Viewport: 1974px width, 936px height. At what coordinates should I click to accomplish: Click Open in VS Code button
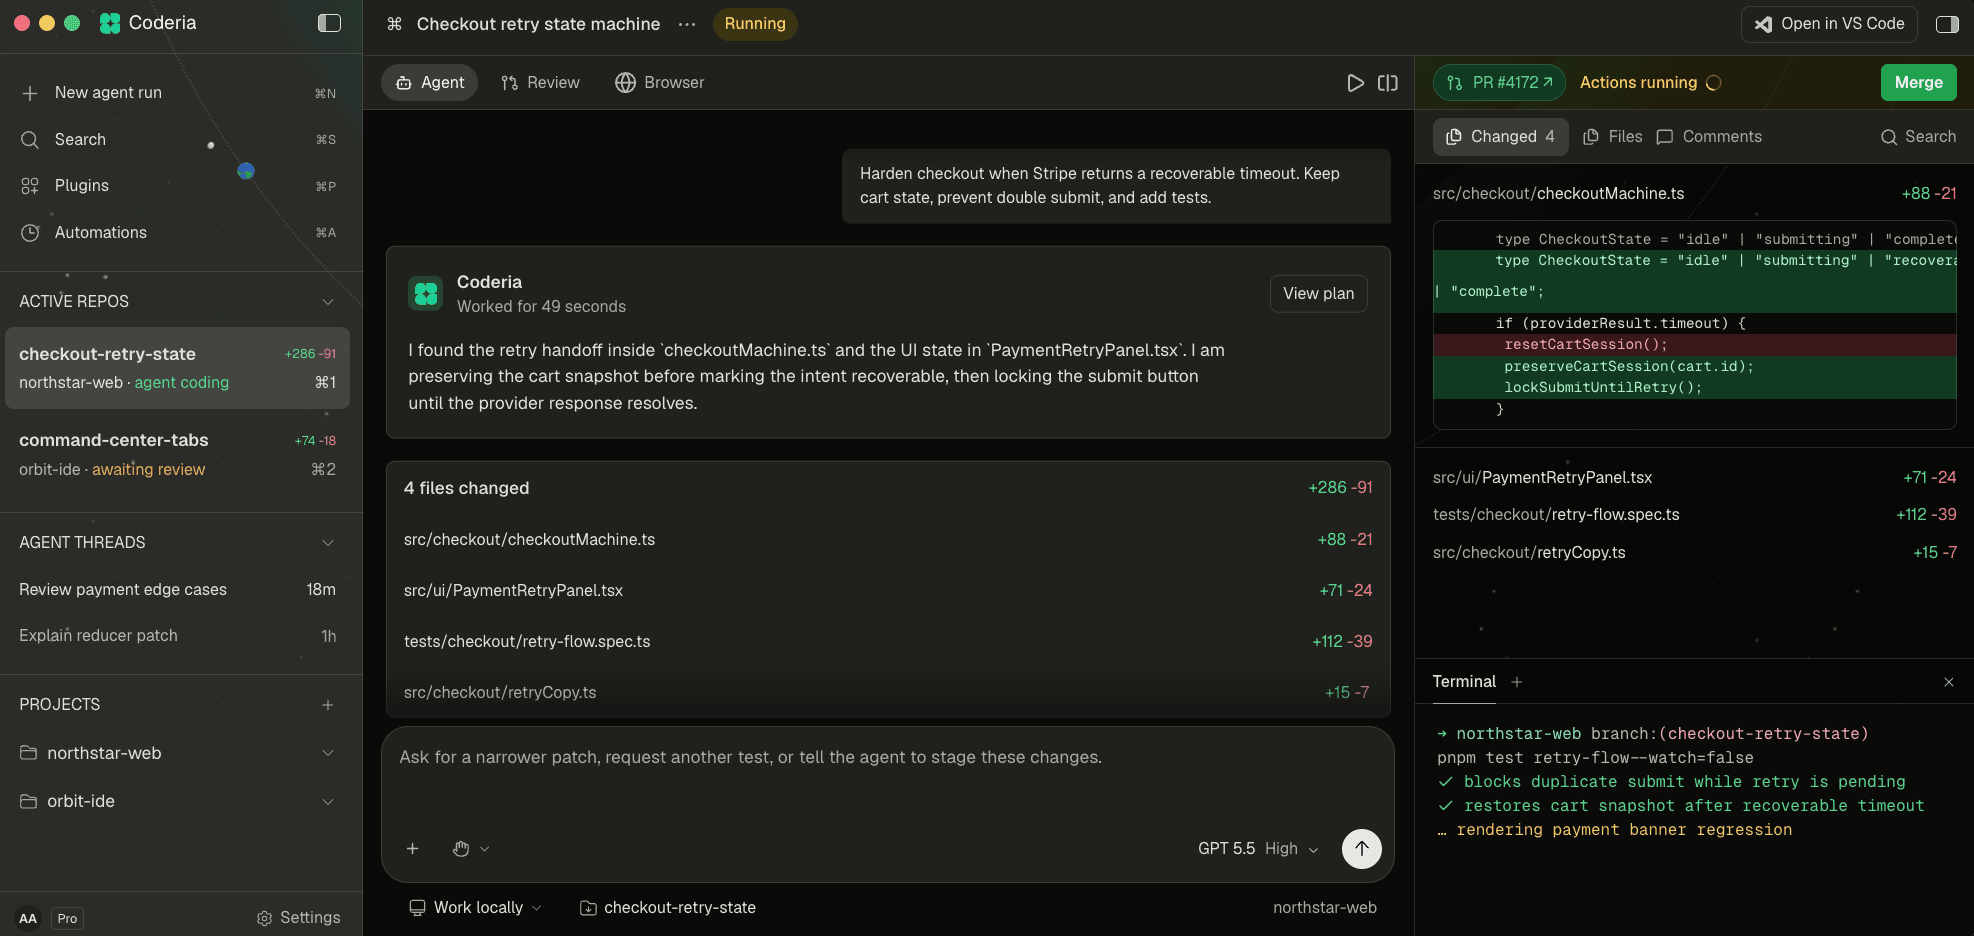[1829, 24]
